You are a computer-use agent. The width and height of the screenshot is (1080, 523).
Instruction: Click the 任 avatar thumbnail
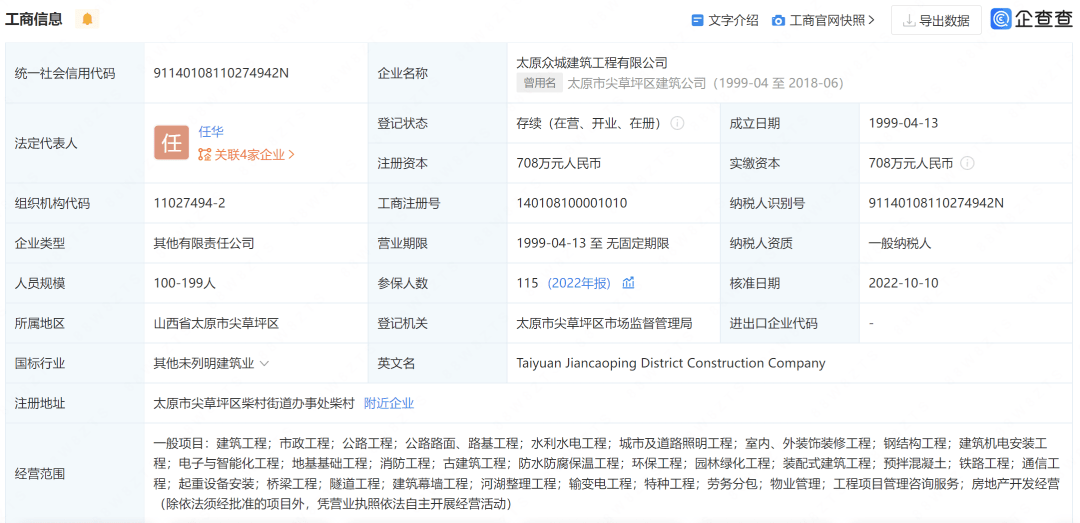[171, 143]
